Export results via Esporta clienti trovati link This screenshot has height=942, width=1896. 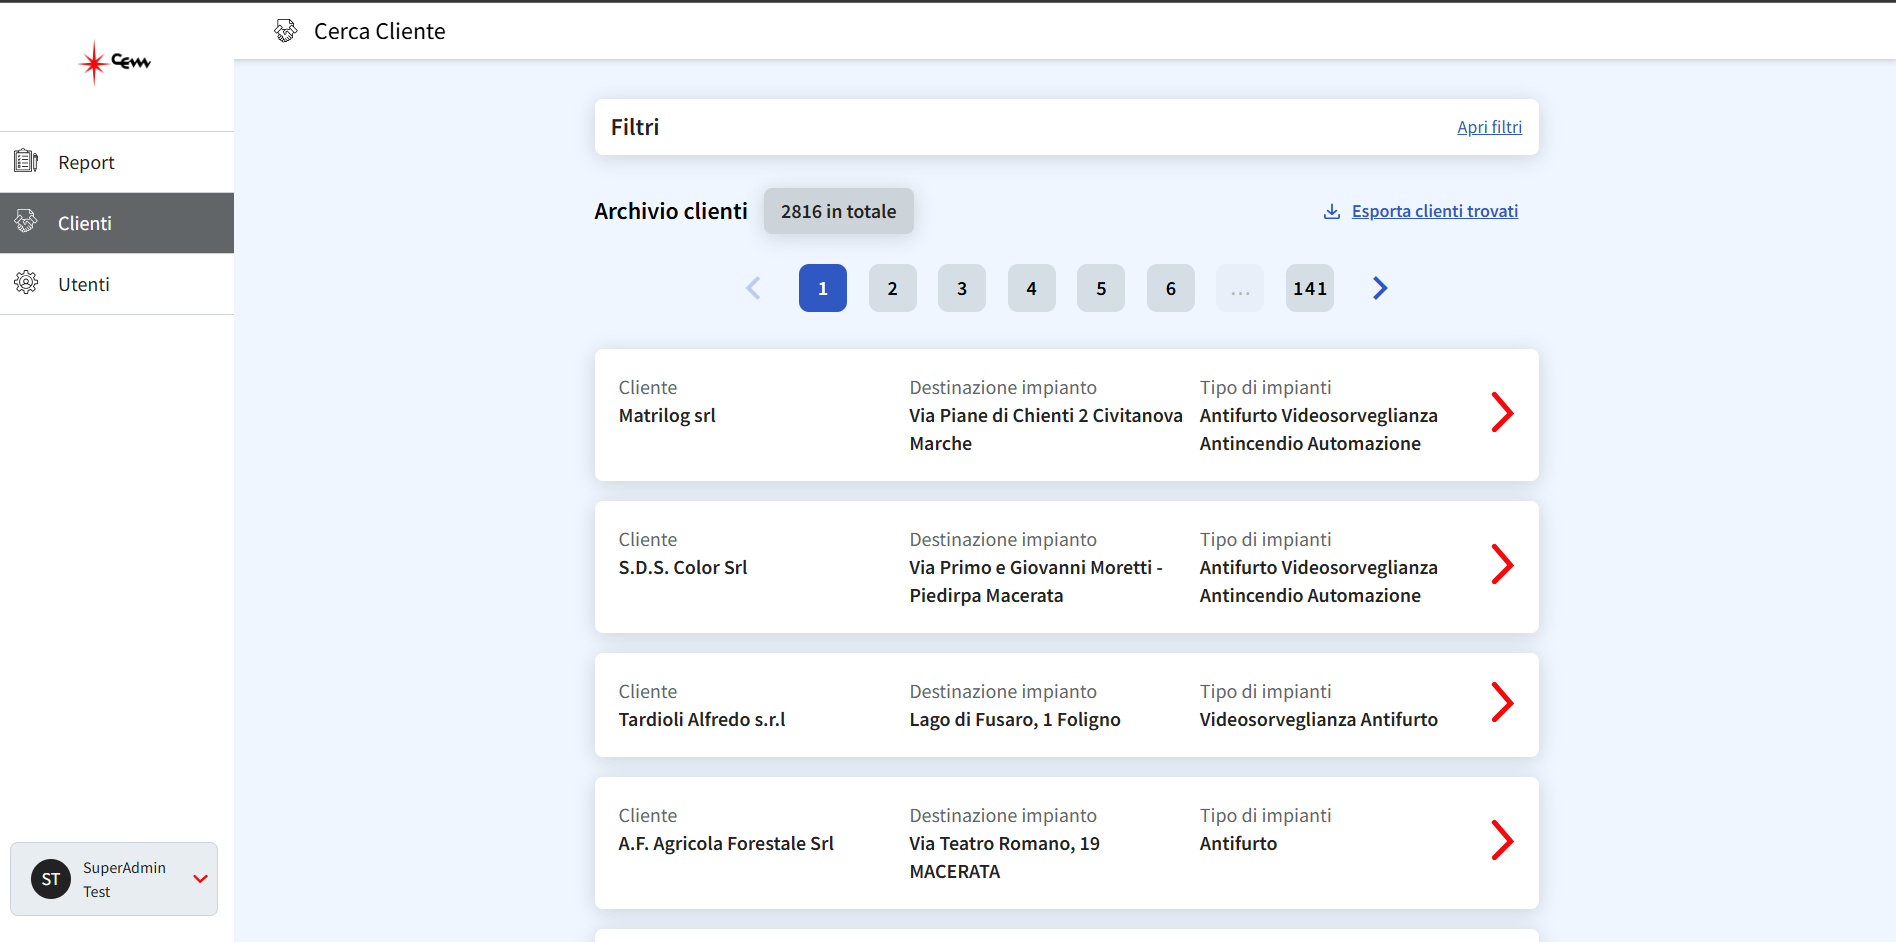[x=1435, y=211]
